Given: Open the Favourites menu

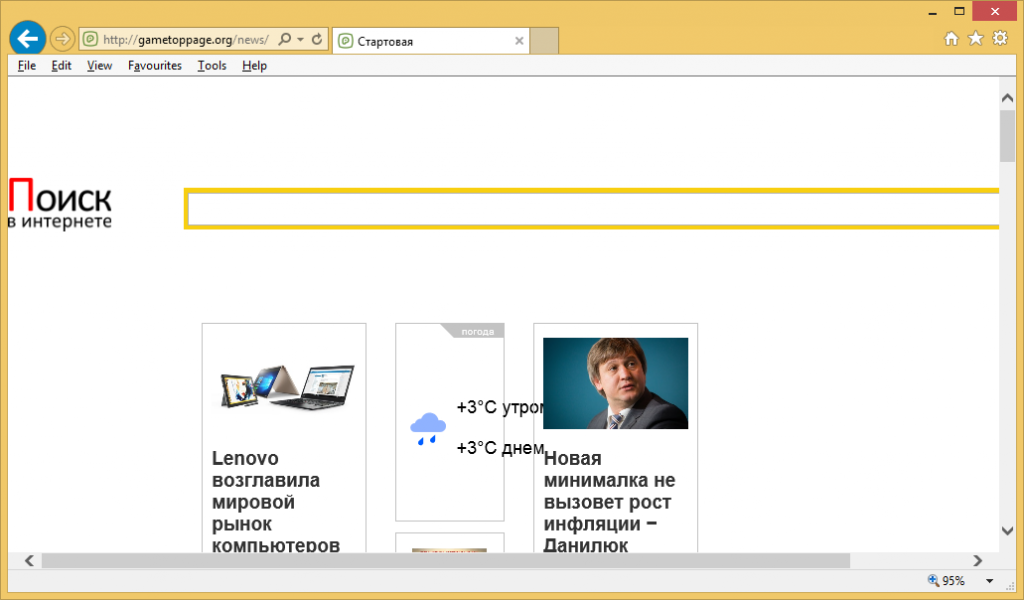Looking at the screenshot, I should tap(155, 66).
